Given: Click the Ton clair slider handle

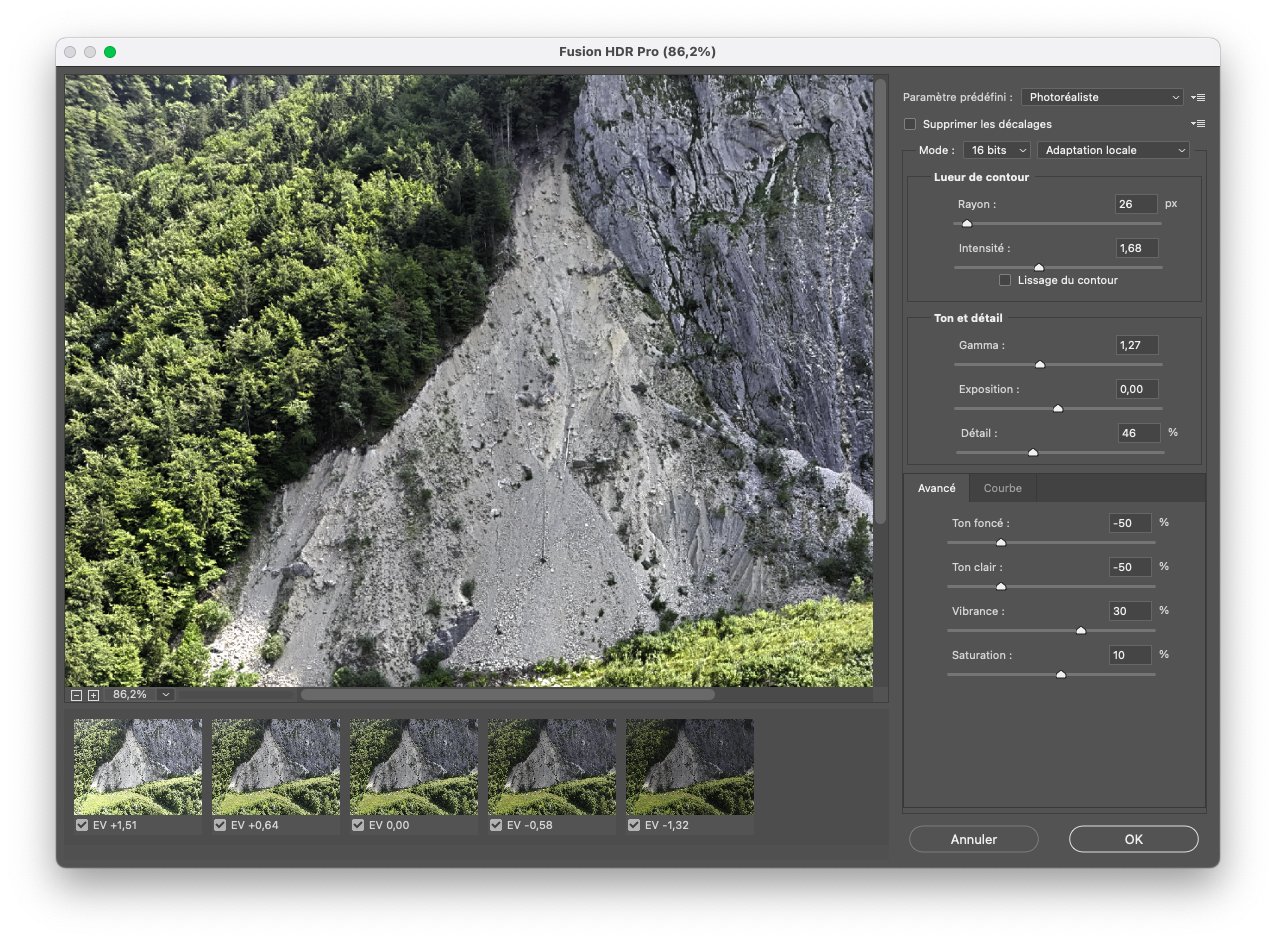Looking at the screenshot, I should click(x=1000, y=587).
